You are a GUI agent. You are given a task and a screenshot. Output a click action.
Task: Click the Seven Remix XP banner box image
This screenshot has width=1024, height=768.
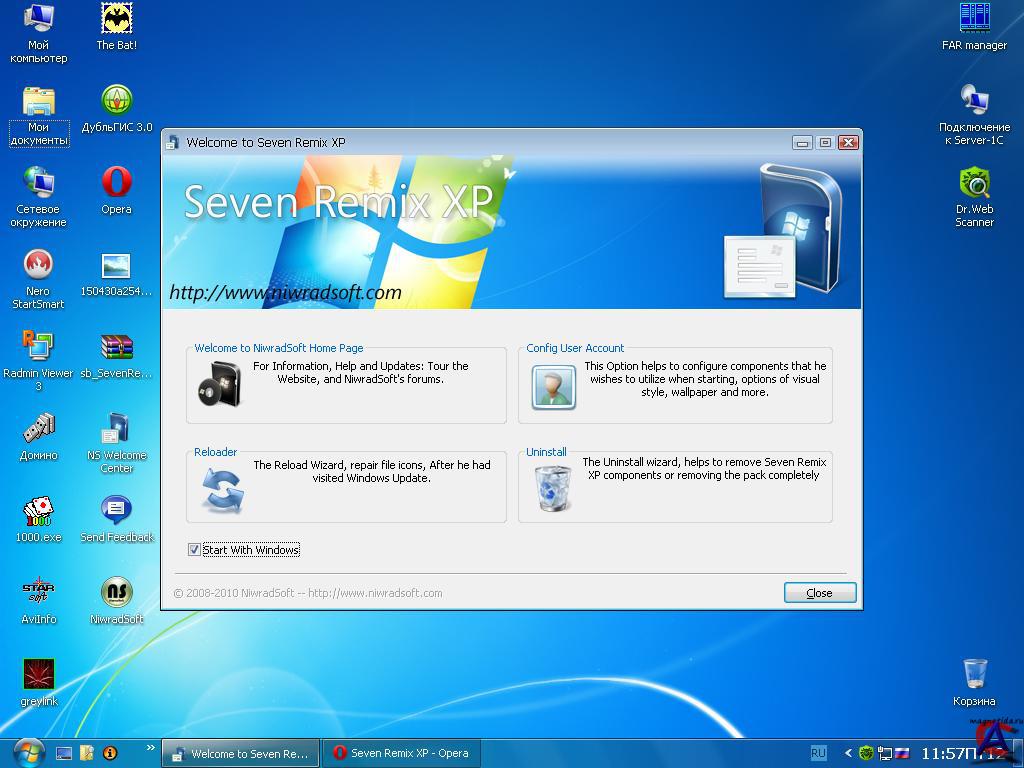coord(782,231)
